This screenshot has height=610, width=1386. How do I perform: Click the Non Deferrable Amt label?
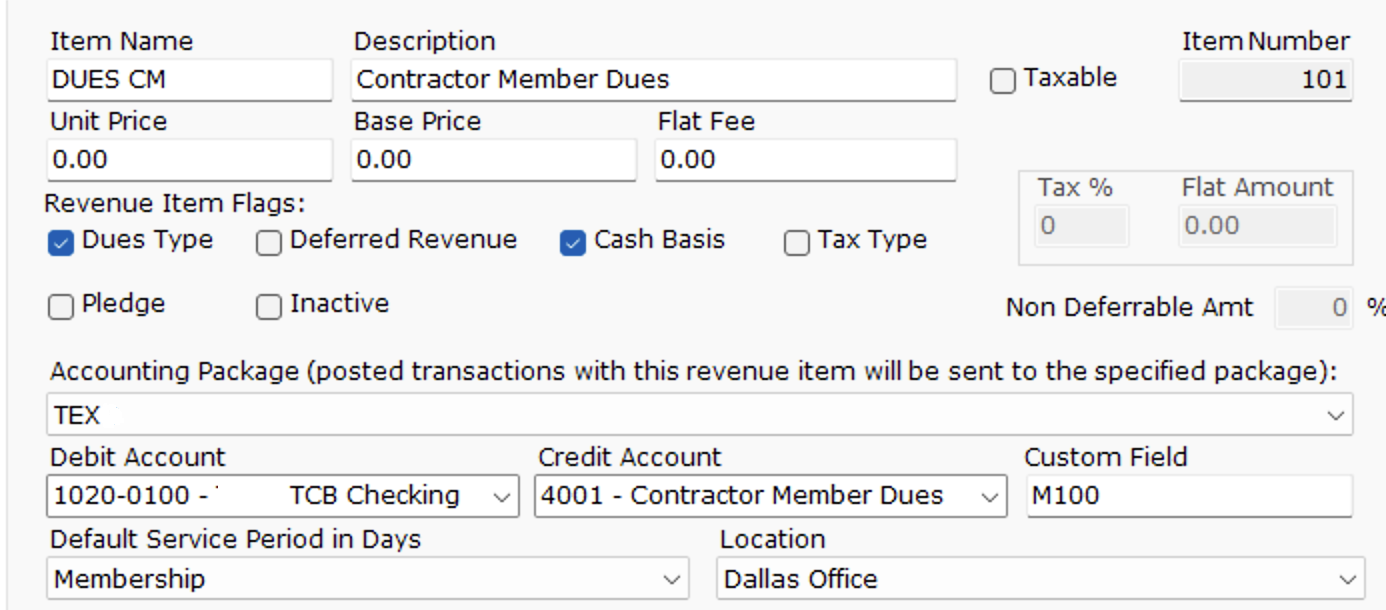1130,308
